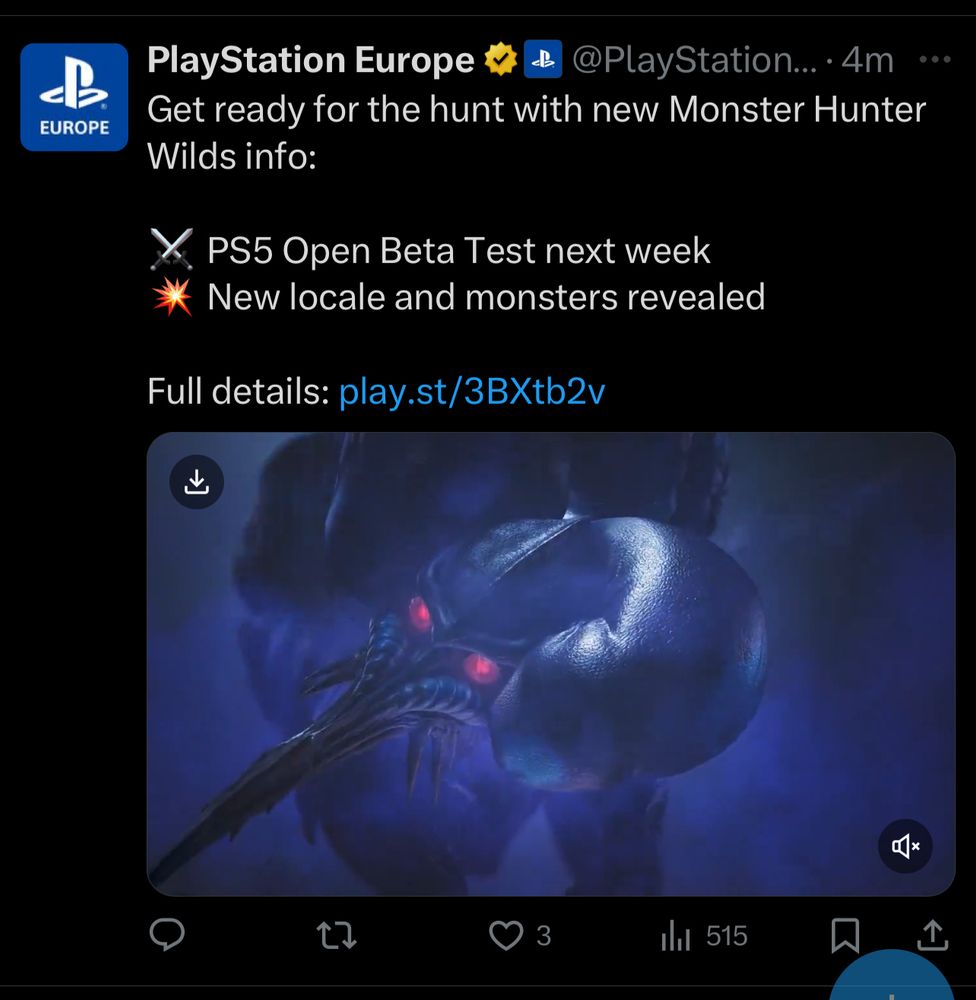Open the 4m timestamp of post
This screenshot has height=1000, width=976.
pos(868,60)
